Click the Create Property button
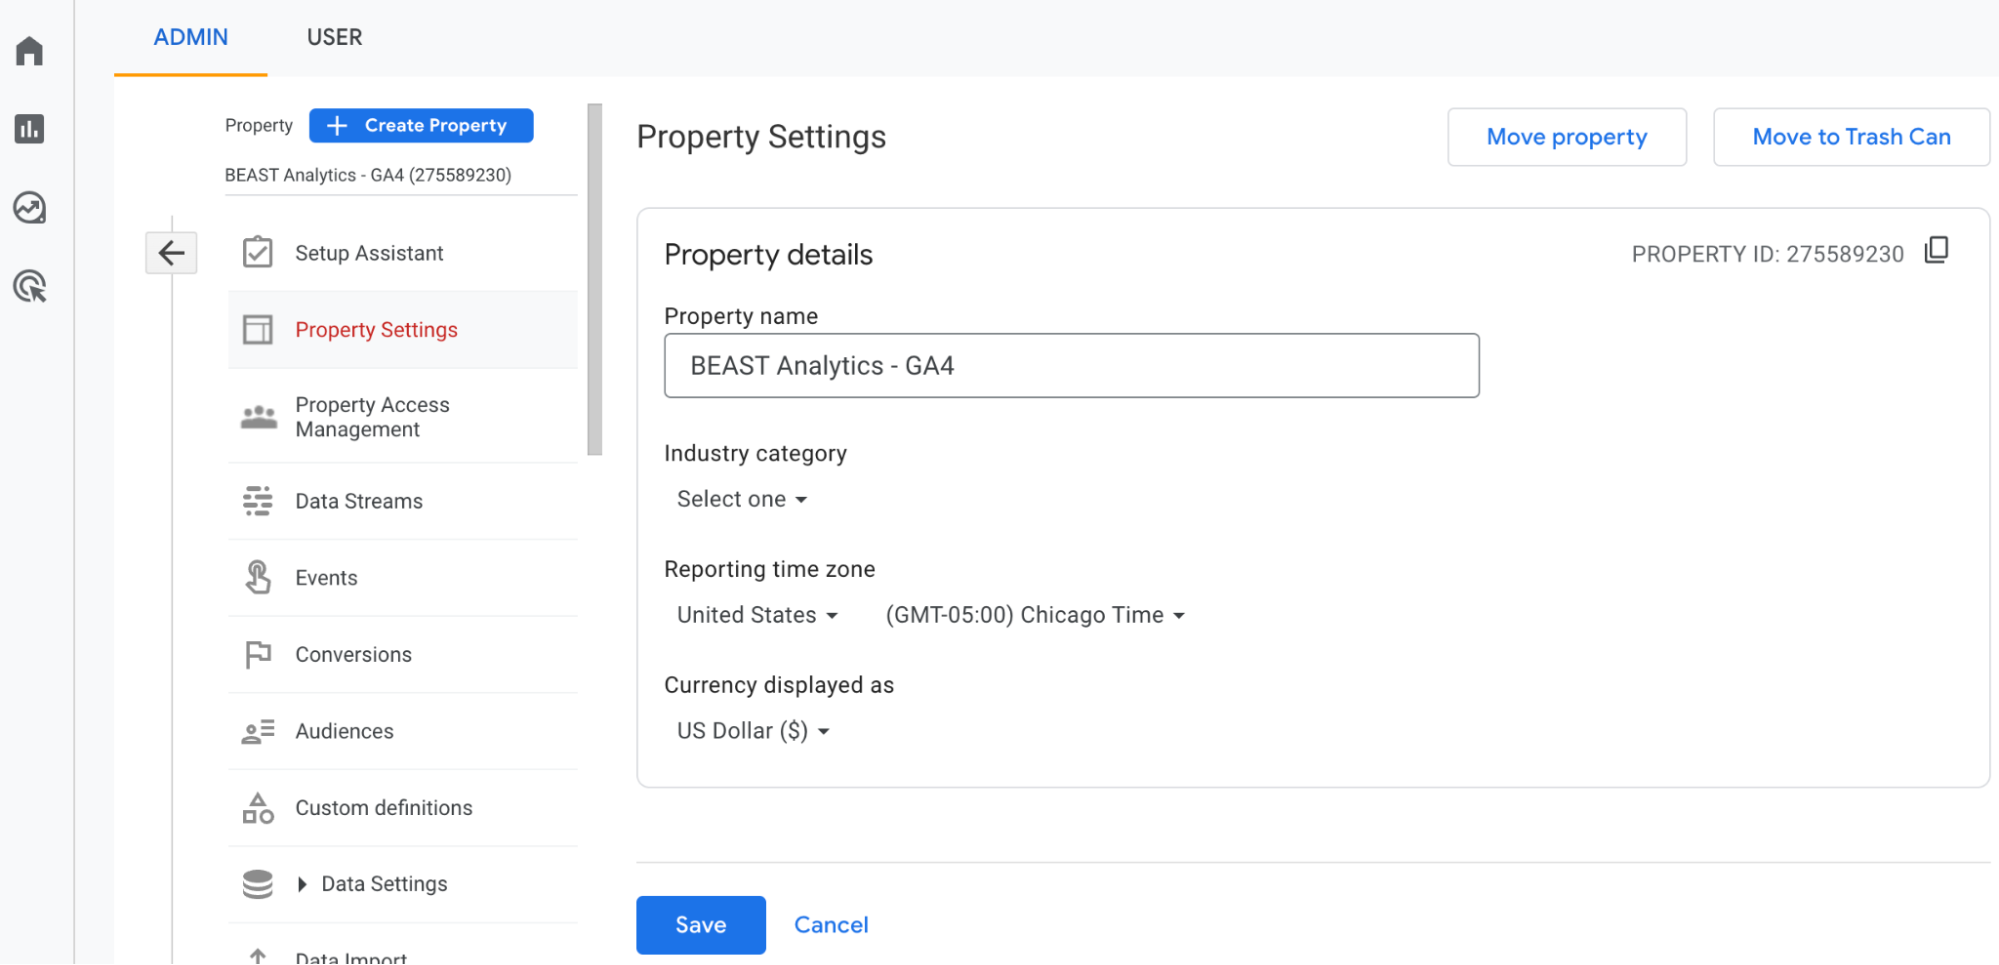Screen dimensions: 1999x965 (x=420, y=125)
